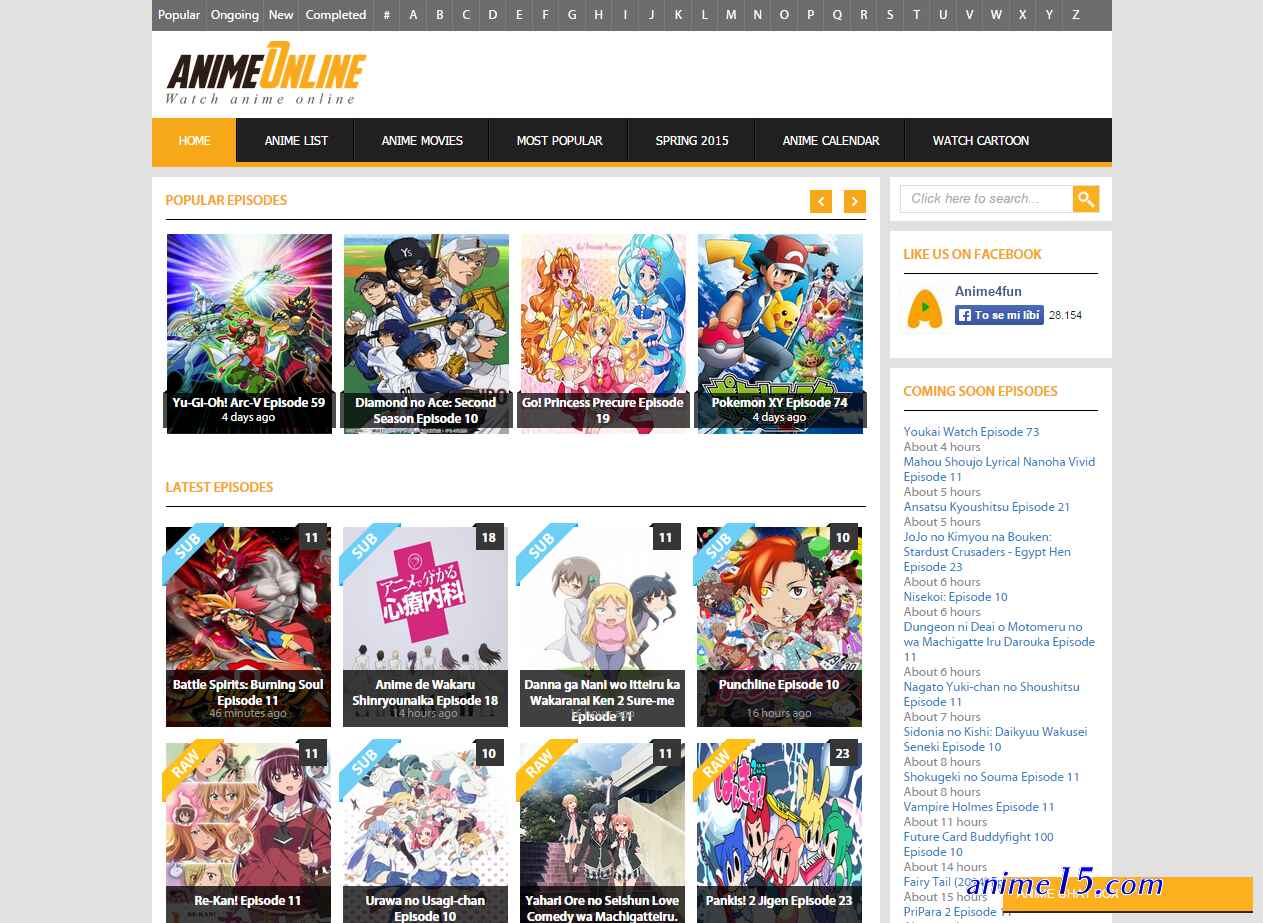Viewport: 1263px width, 923px height.
Task: Select the New filter in top bar
Action: click(281, 15)
